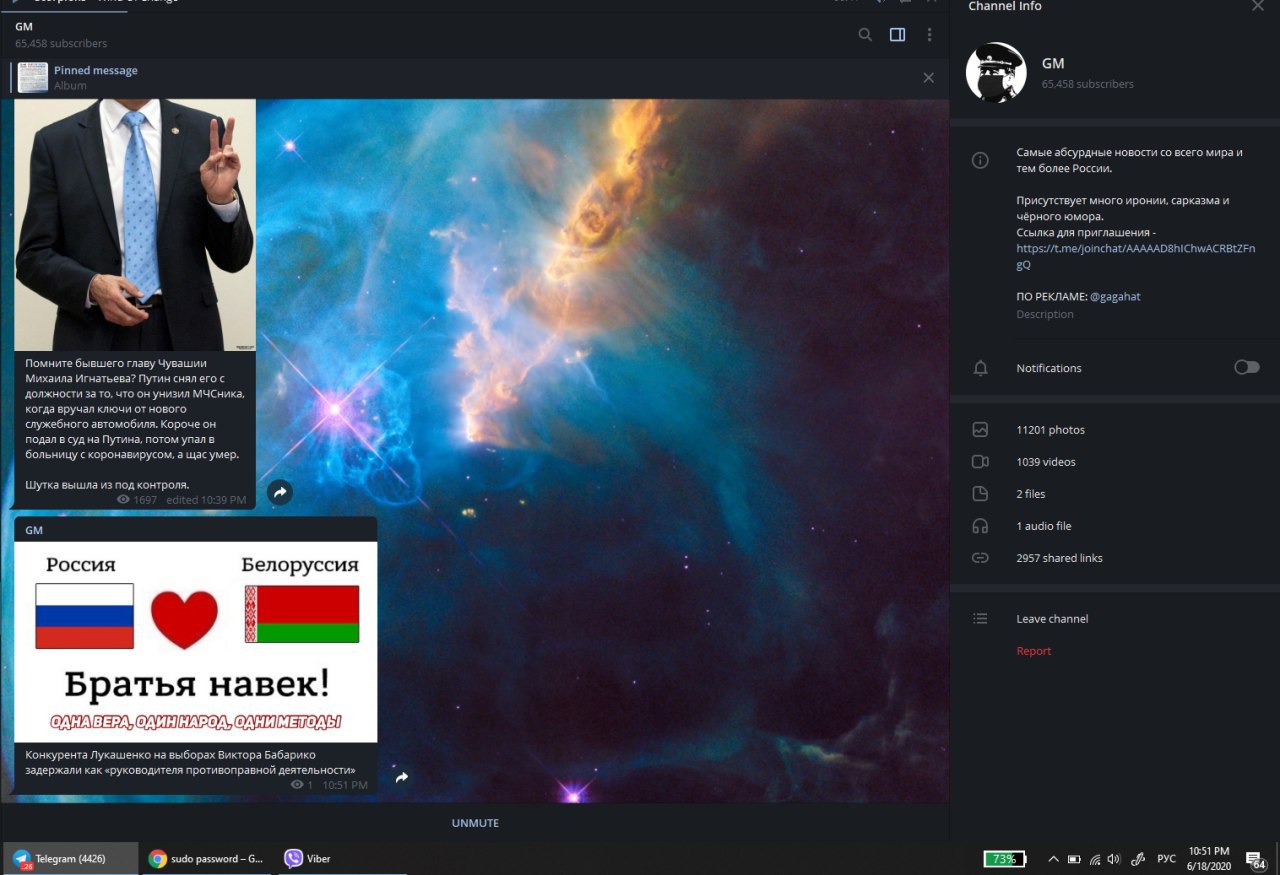Click the GM sender name on Братья навек post

(34, 530)
